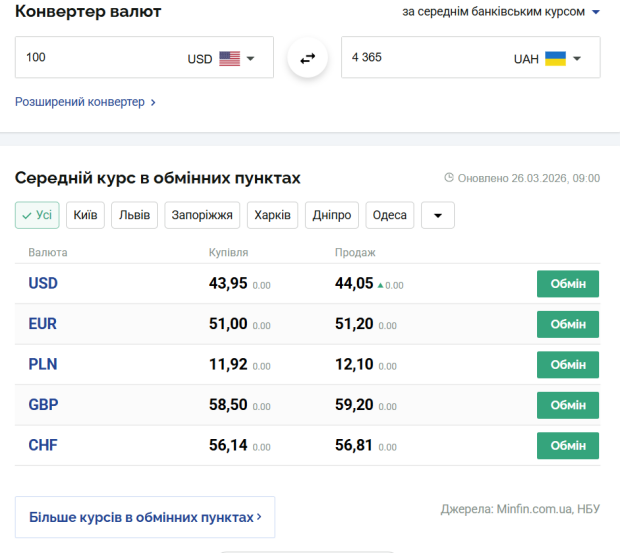The height and width of the screenshot is (553, 620).
Task: Select the checked Усі city filter
Action: [37, 215]
